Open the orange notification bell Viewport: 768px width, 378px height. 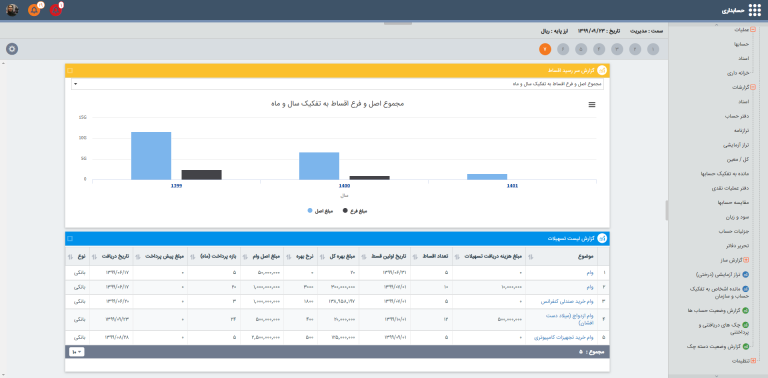point(34,10)
